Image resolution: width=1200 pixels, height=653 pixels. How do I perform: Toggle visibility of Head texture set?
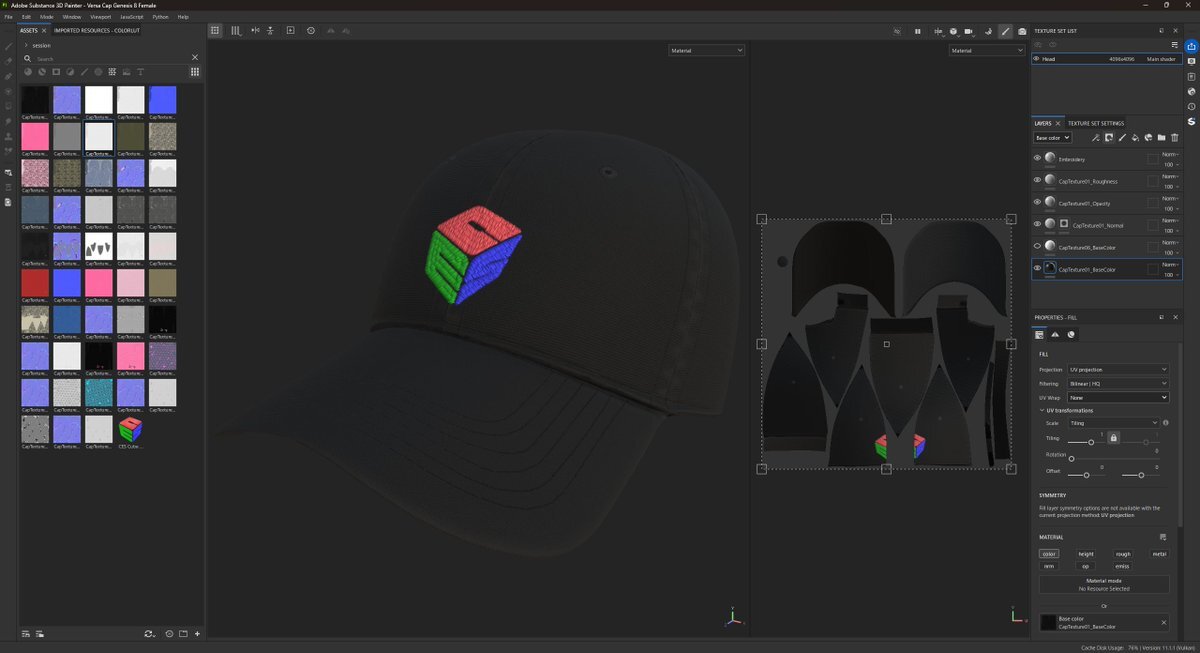[1036, 59]
